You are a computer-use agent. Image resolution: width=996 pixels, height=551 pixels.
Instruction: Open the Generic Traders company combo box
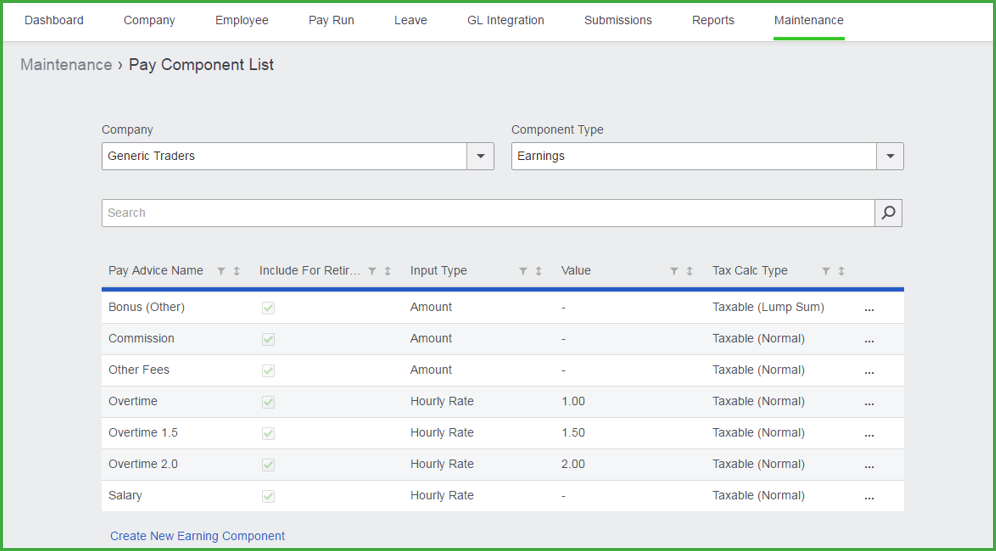coord(298,156)
